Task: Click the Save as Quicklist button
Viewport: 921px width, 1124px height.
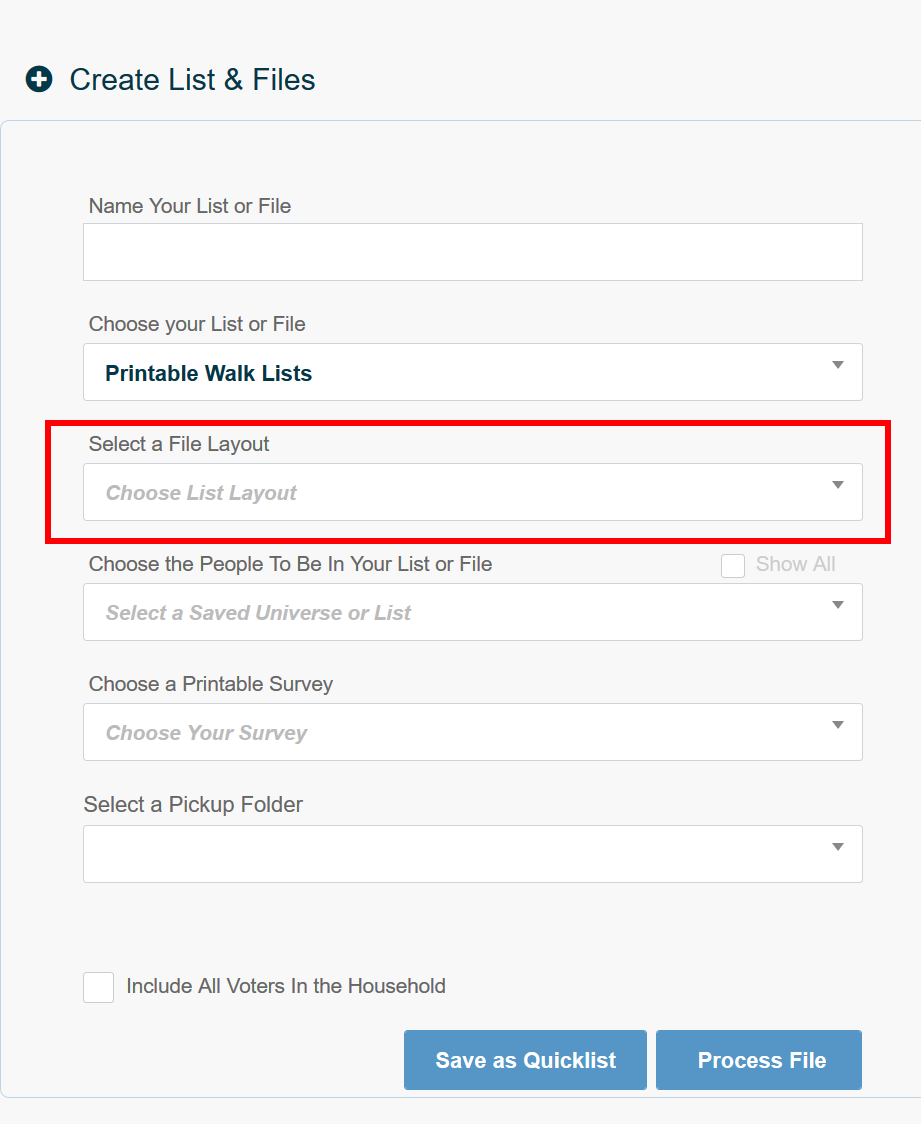Action: [x=525, y=1060]
